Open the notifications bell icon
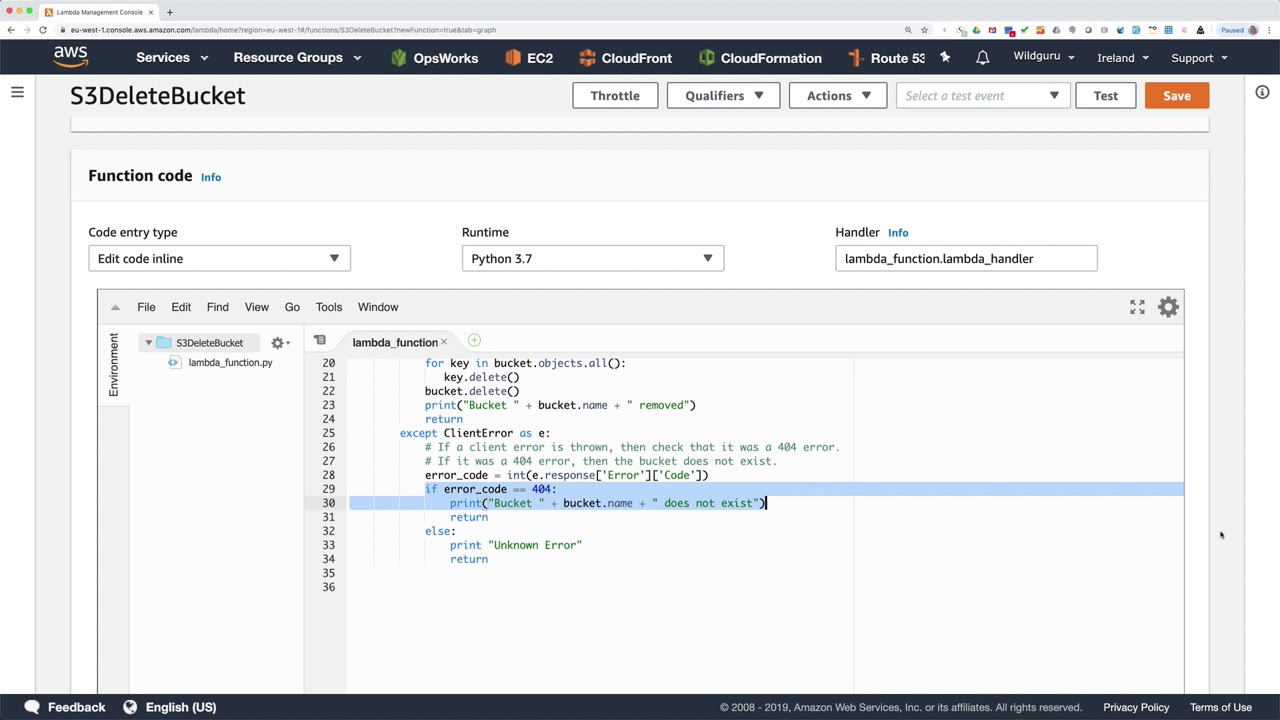Viewport: 1280px width, 720px height. click(x=982, y=58)
